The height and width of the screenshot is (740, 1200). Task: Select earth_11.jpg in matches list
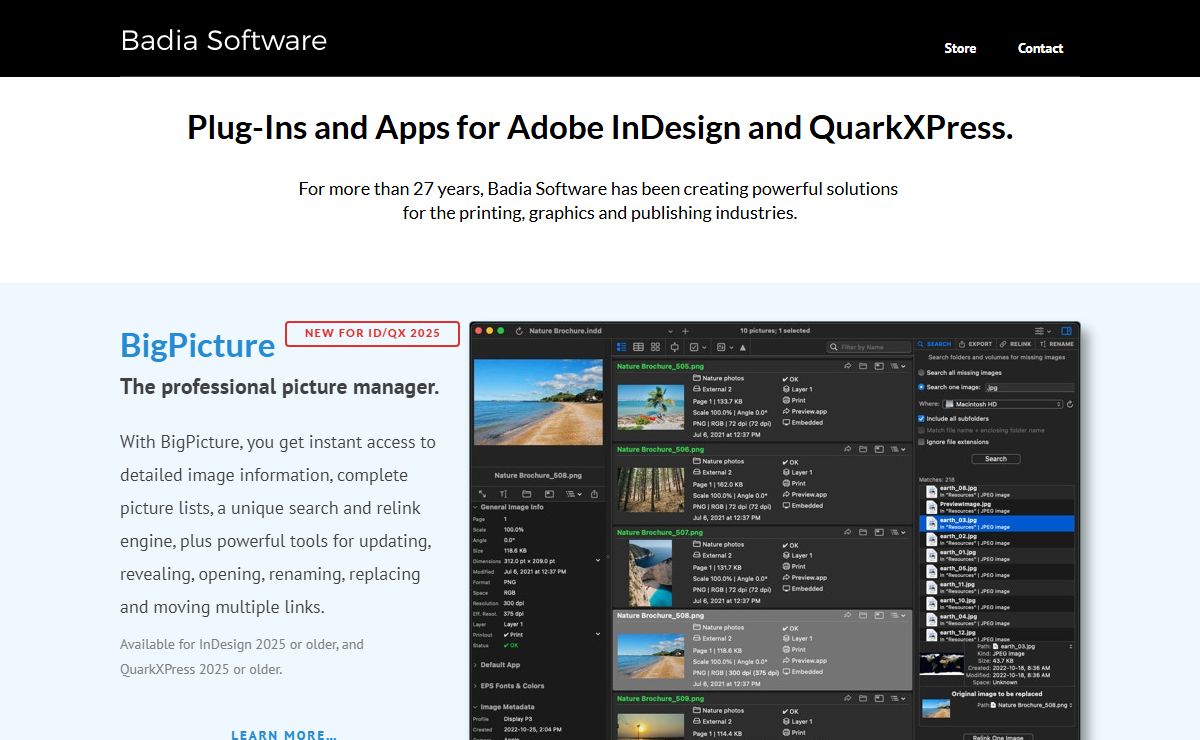coord(997,588)
